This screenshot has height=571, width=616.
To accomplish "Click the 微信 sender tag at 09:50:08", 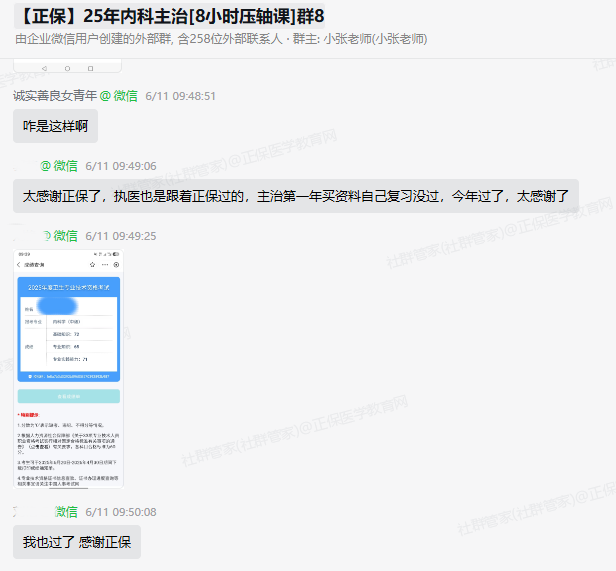I will point(65,512).
